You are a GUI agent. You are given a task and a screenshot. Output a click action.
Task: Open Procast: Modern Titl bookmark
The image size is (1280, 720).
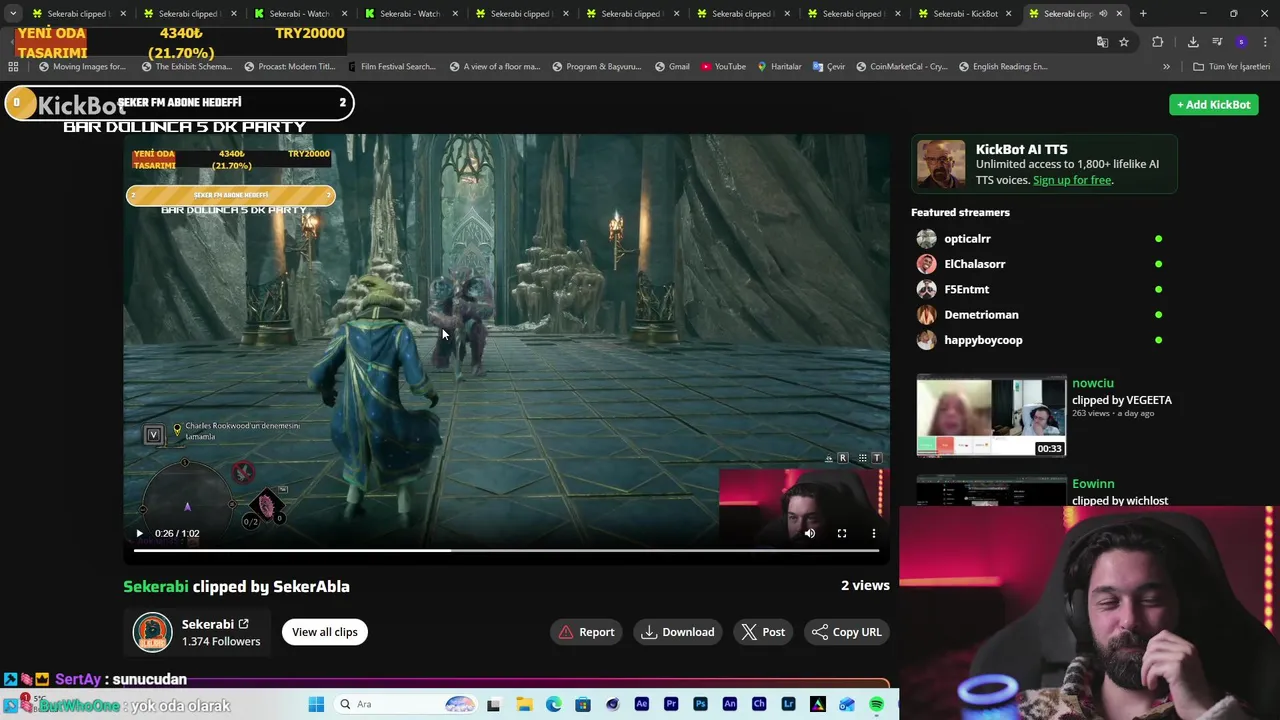(x=290, y=67)
